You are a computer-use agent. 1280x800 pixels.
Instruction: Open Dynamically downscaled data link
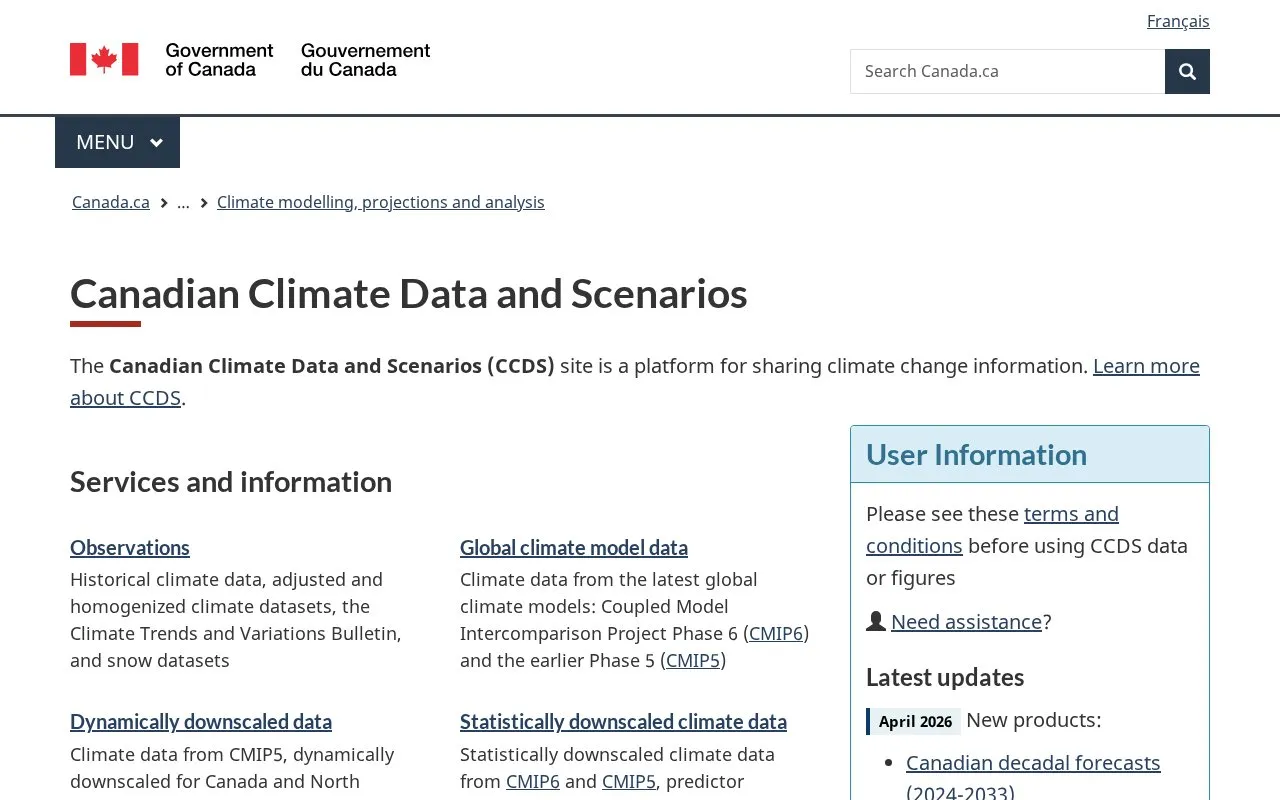[201, 721]
